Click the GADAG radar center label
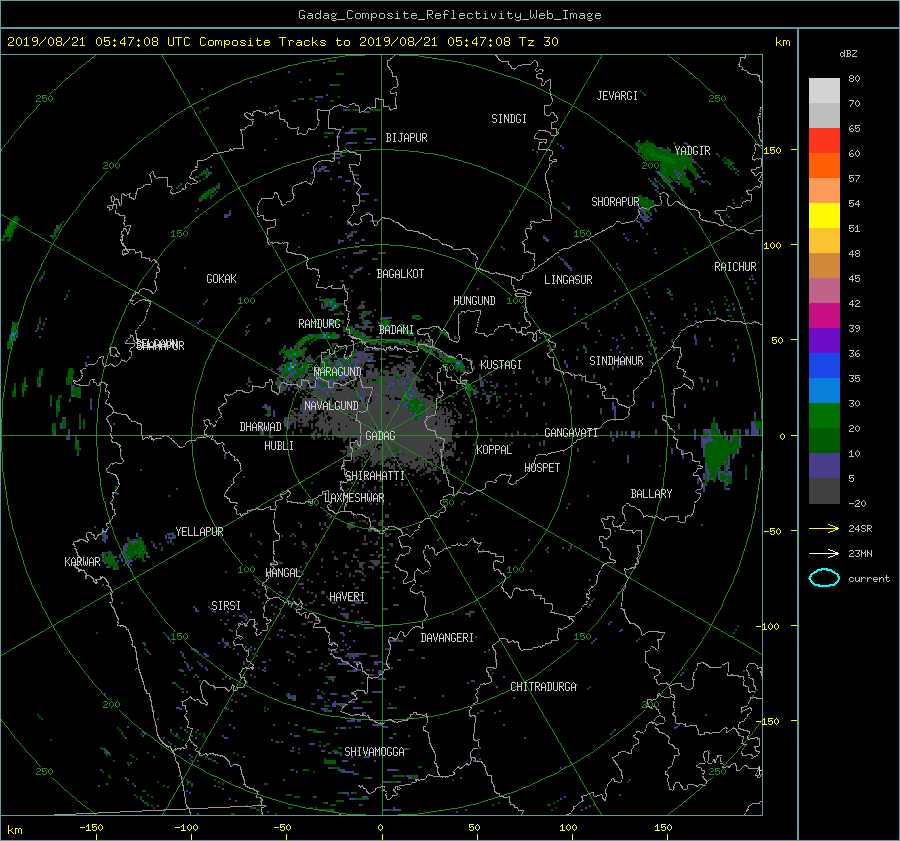The image size is (900, 841). (380, 436)
